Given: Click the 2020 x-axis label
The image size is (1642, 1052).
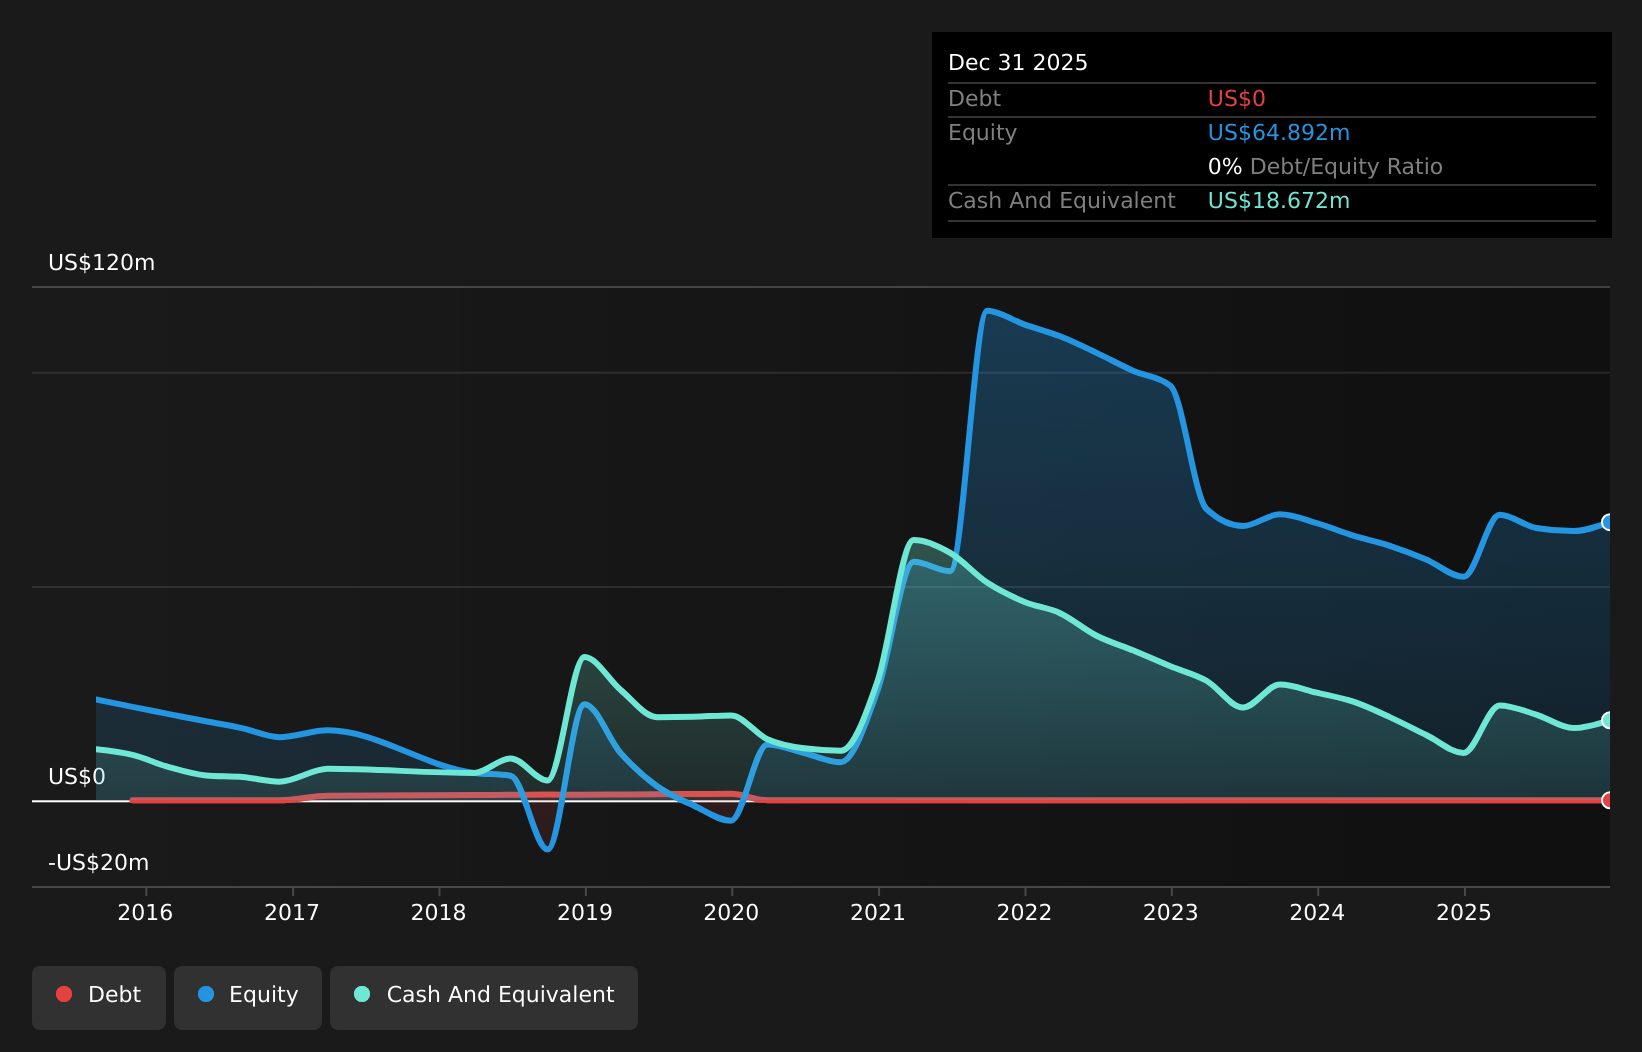Looking at the screenshot, I should 731,912.
